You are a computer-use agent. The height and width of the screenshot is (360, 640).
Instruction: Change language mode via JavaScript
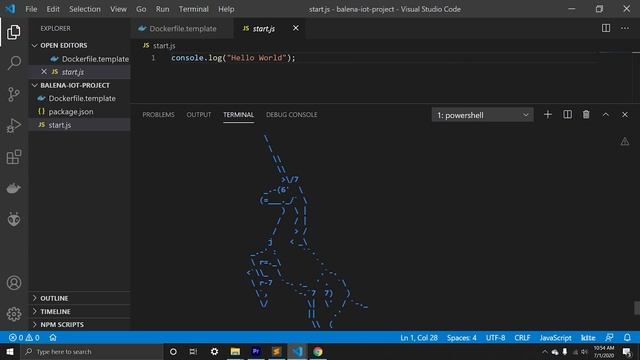555,338
